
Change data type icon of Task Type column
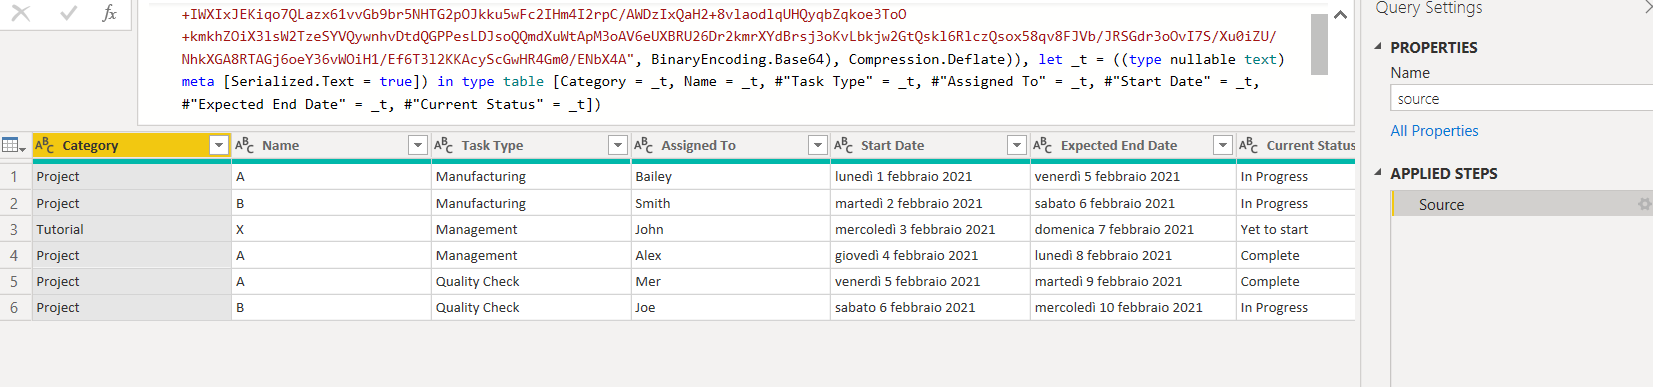click(444, 145)
